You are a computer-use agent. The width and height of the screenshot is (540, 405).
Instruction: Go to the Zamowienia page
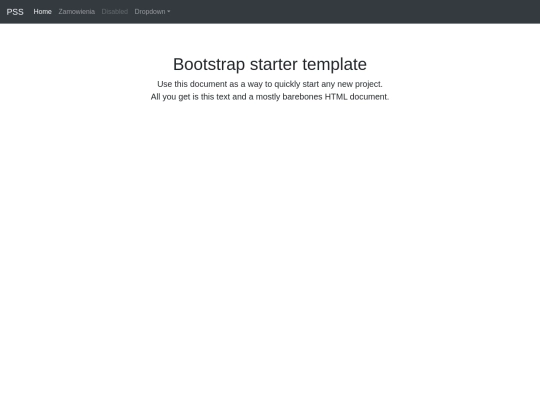pyautogui.click(x=76, y=12)
